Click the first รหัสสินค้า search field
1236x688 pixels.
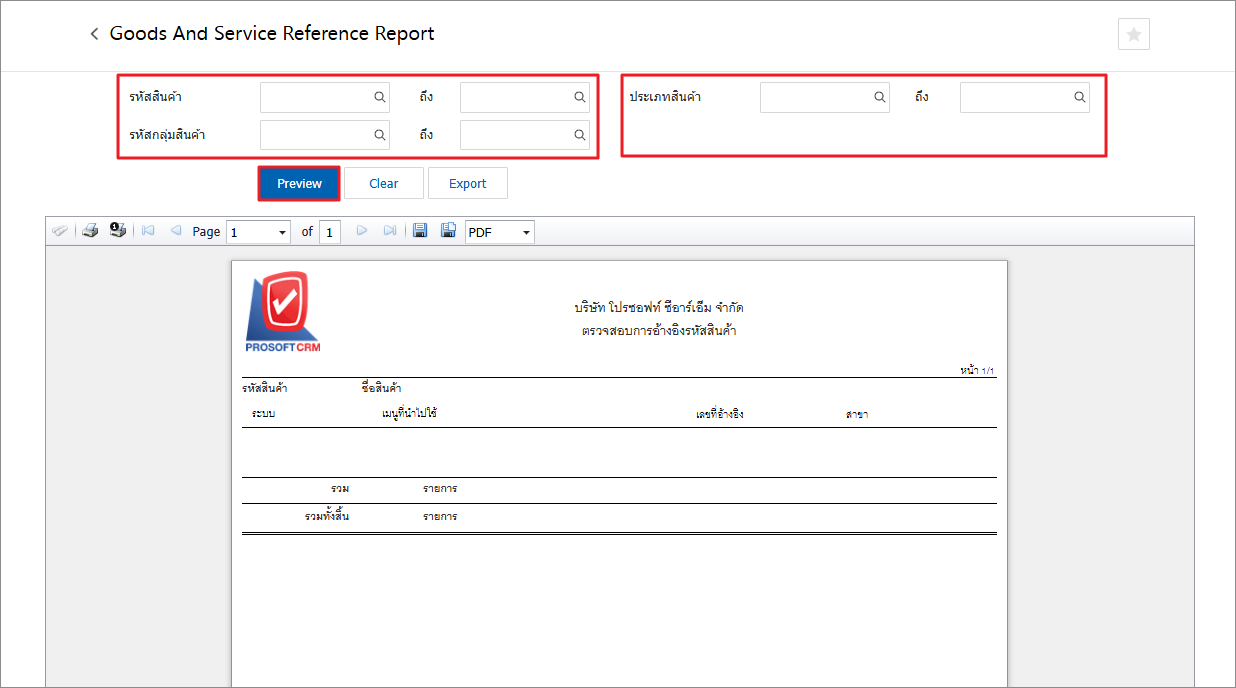coord(315,97)
